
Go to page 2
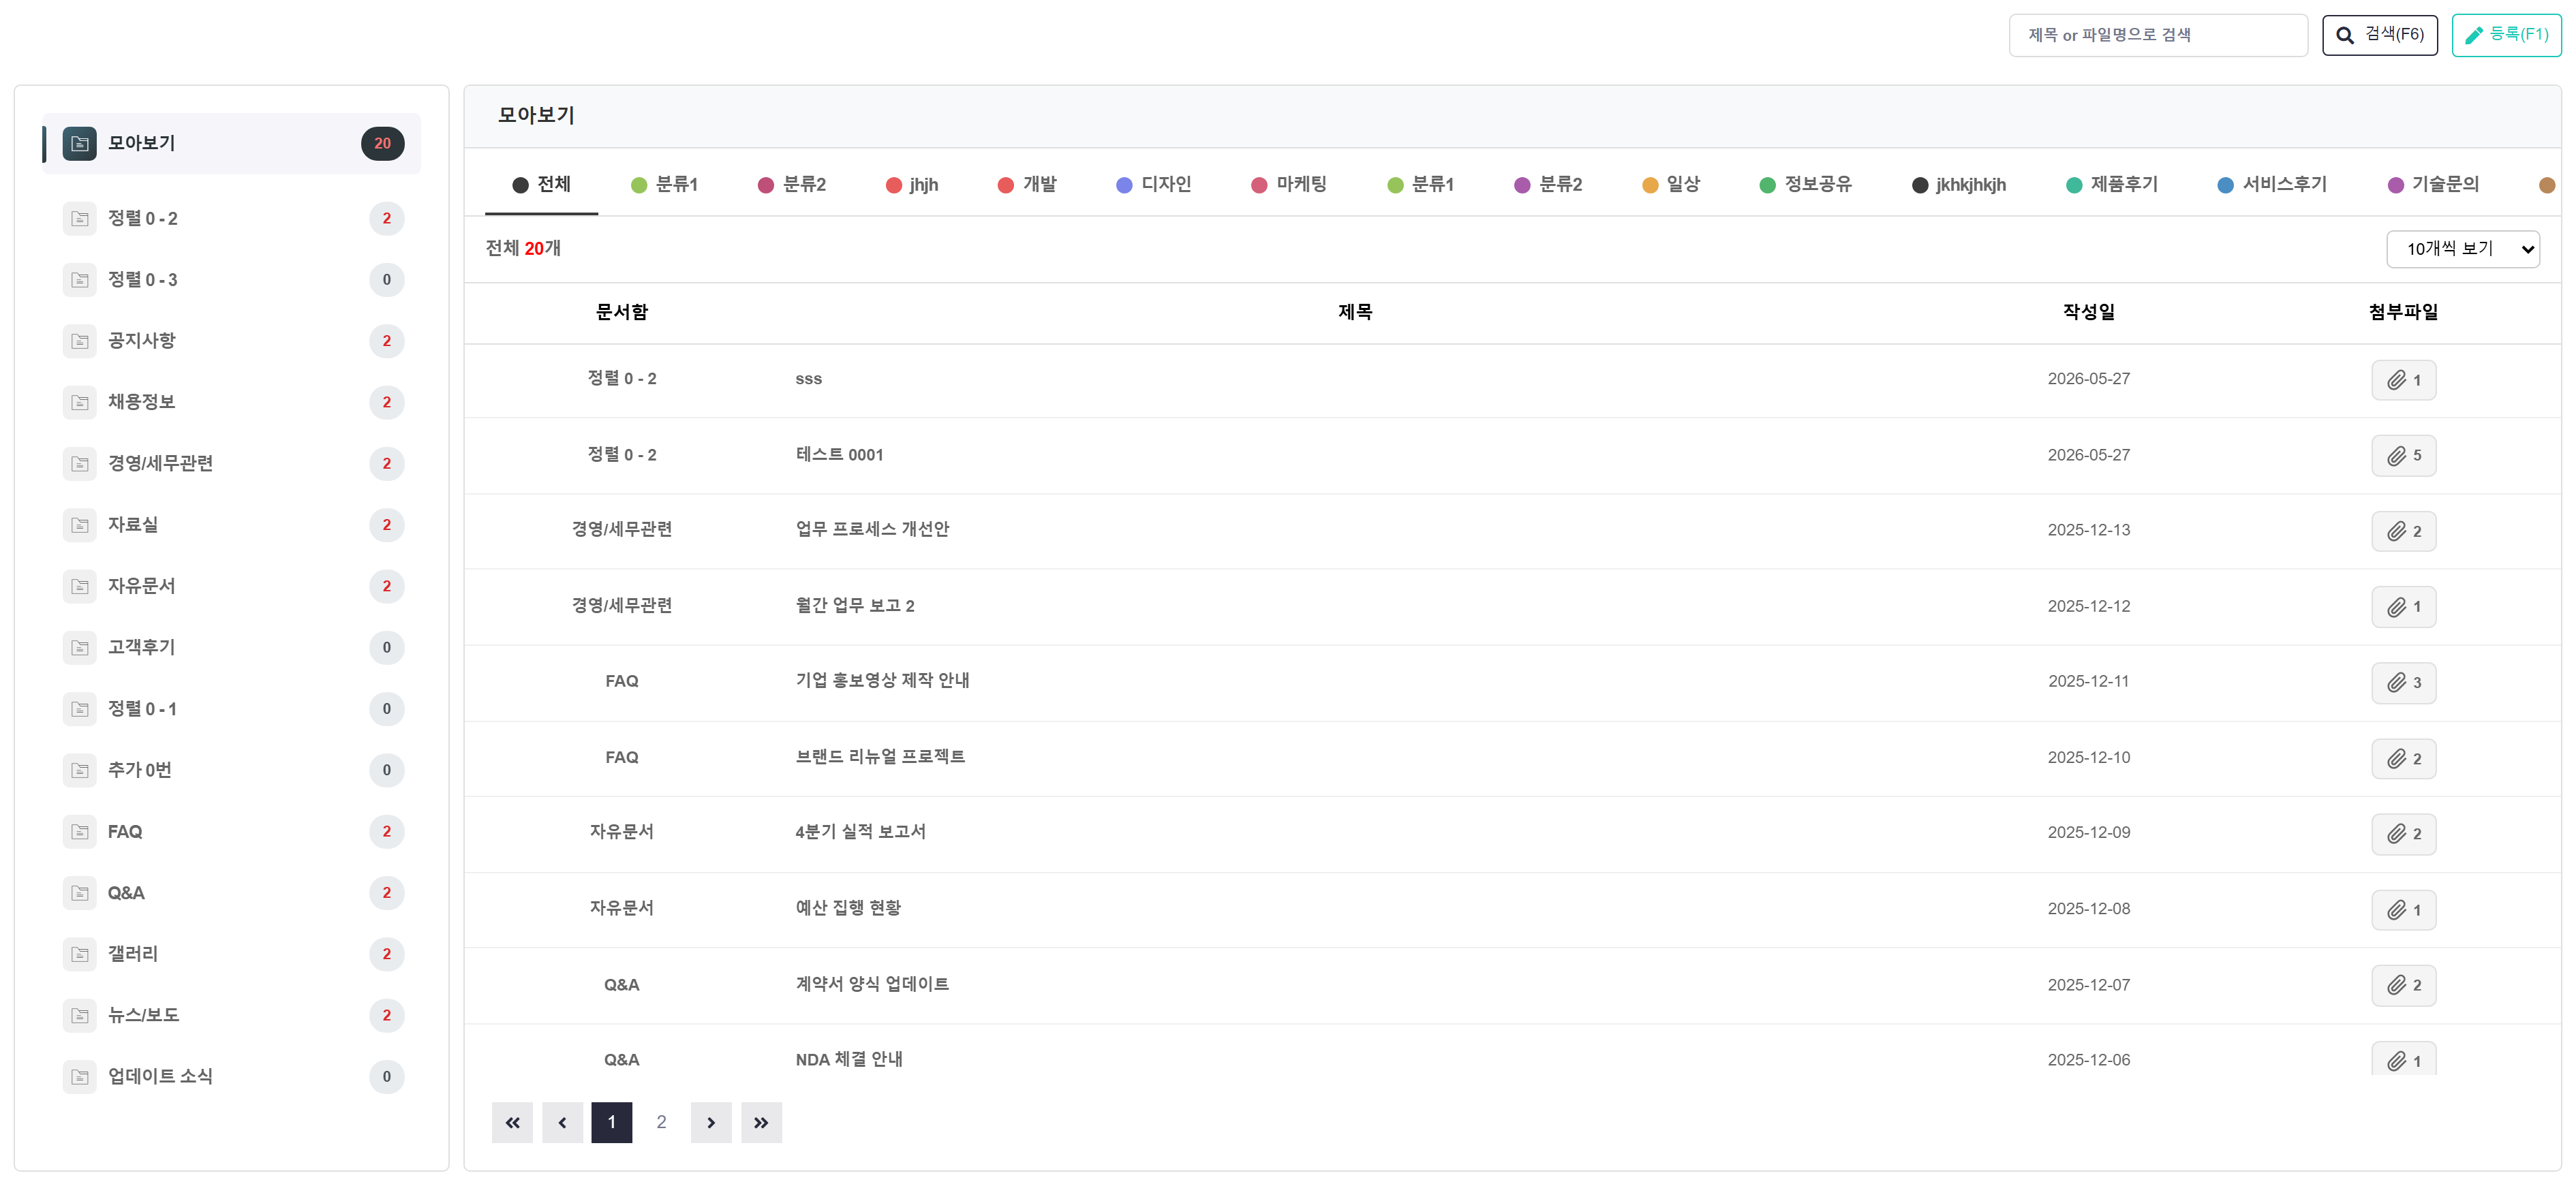coord(661,1123)
